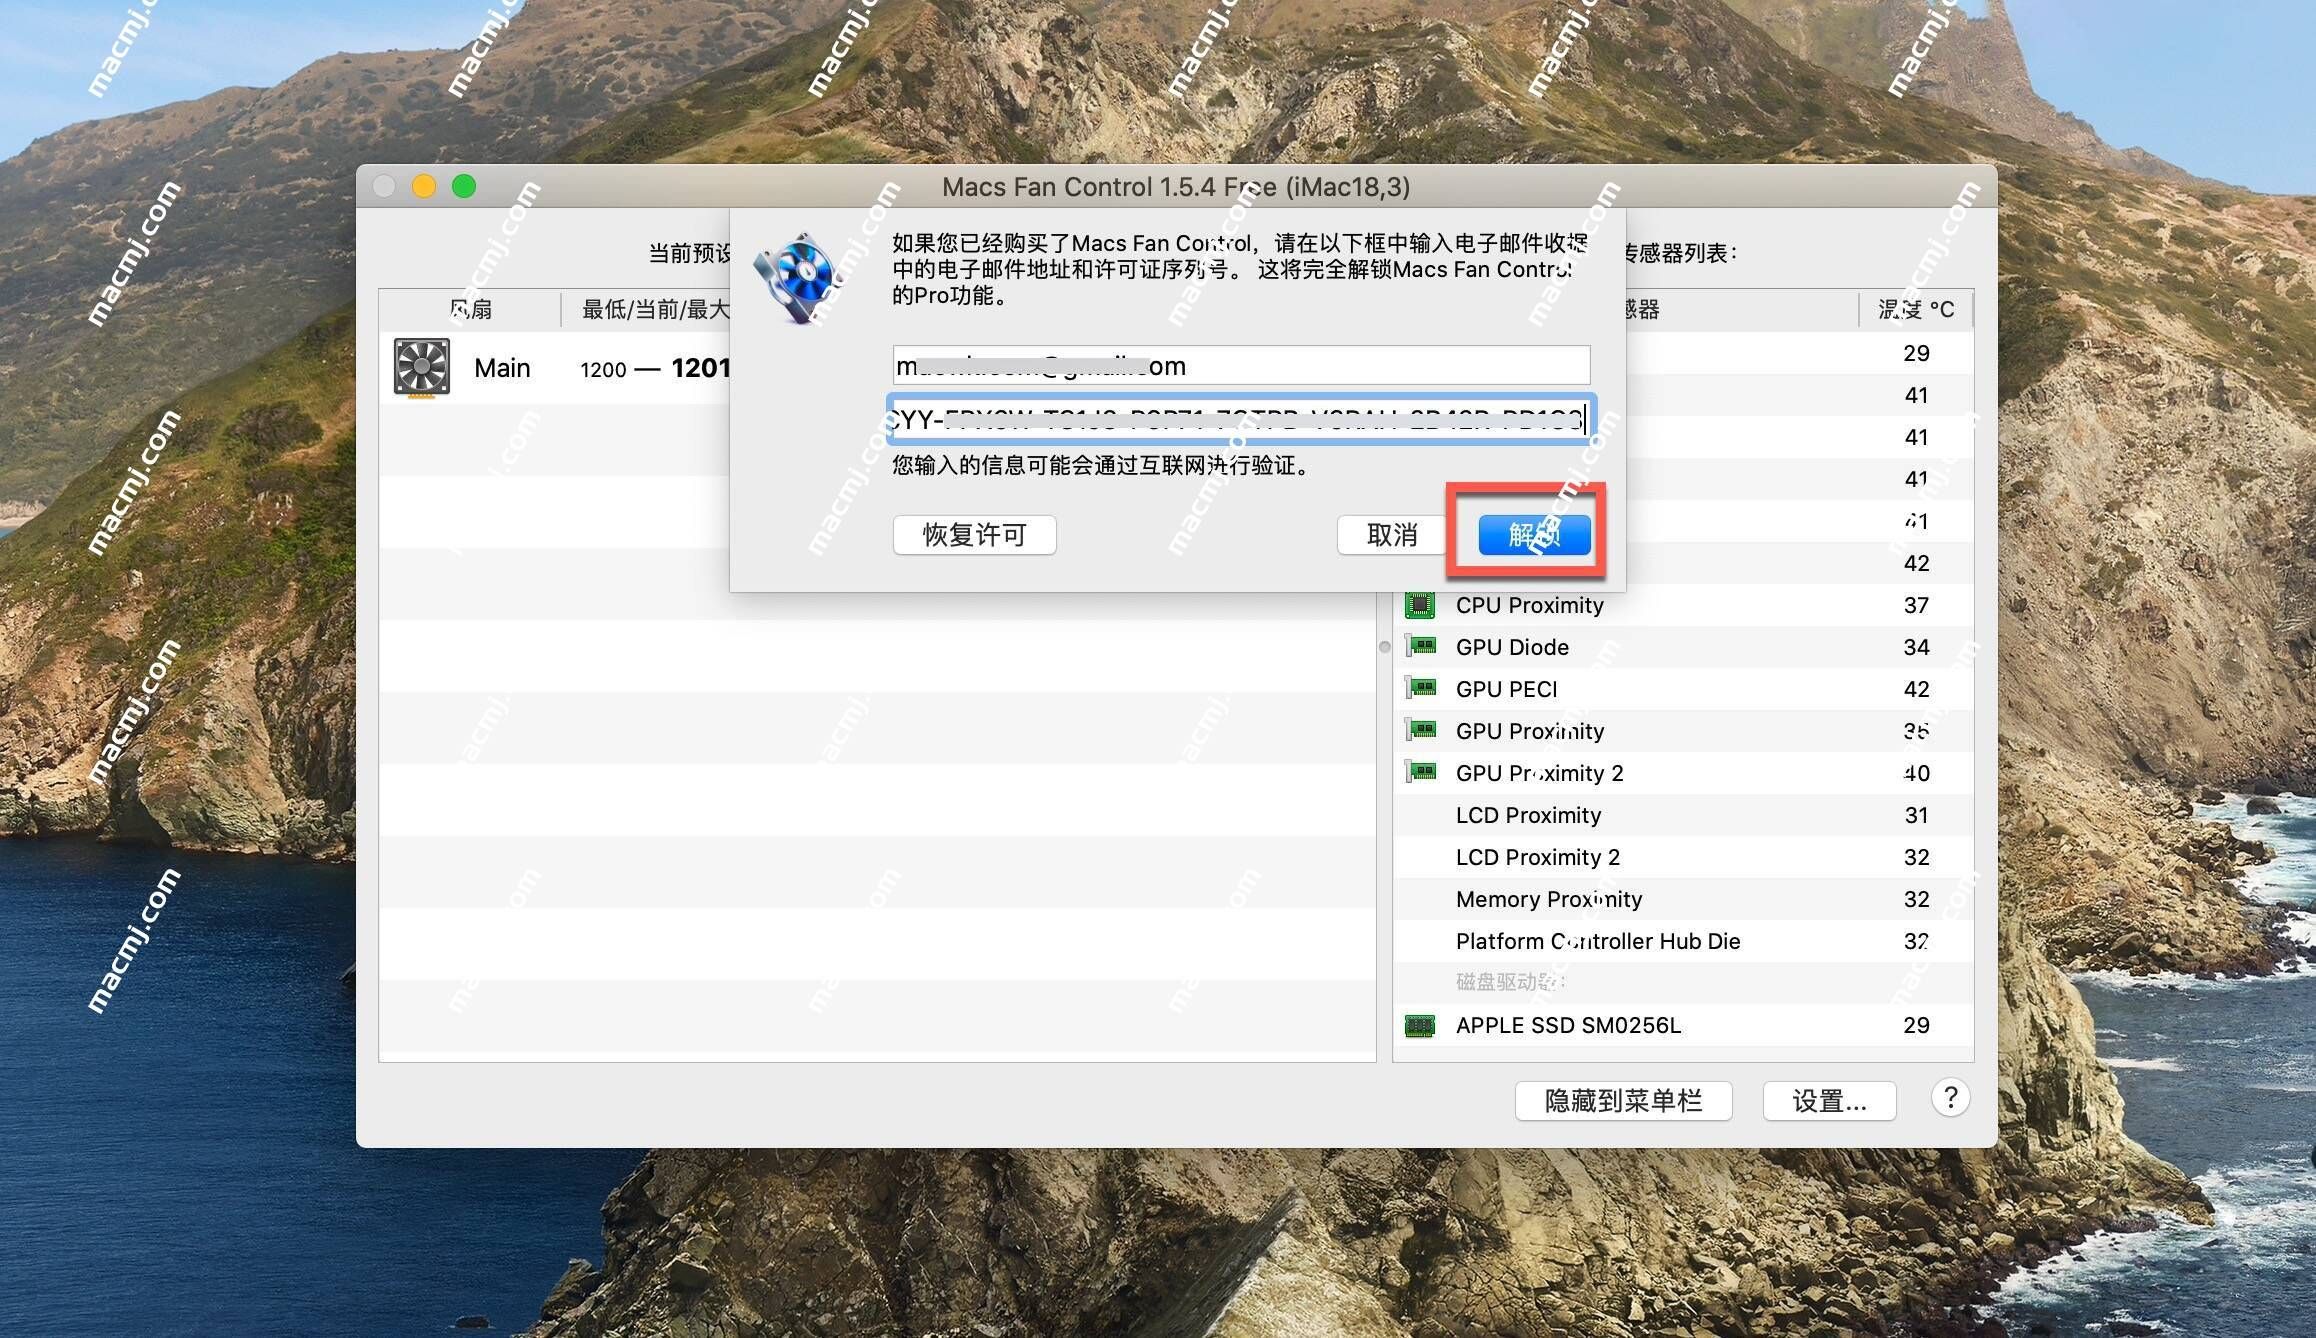
Task: Click the 取消 cancel button
Action: (x=1391, y=535)
